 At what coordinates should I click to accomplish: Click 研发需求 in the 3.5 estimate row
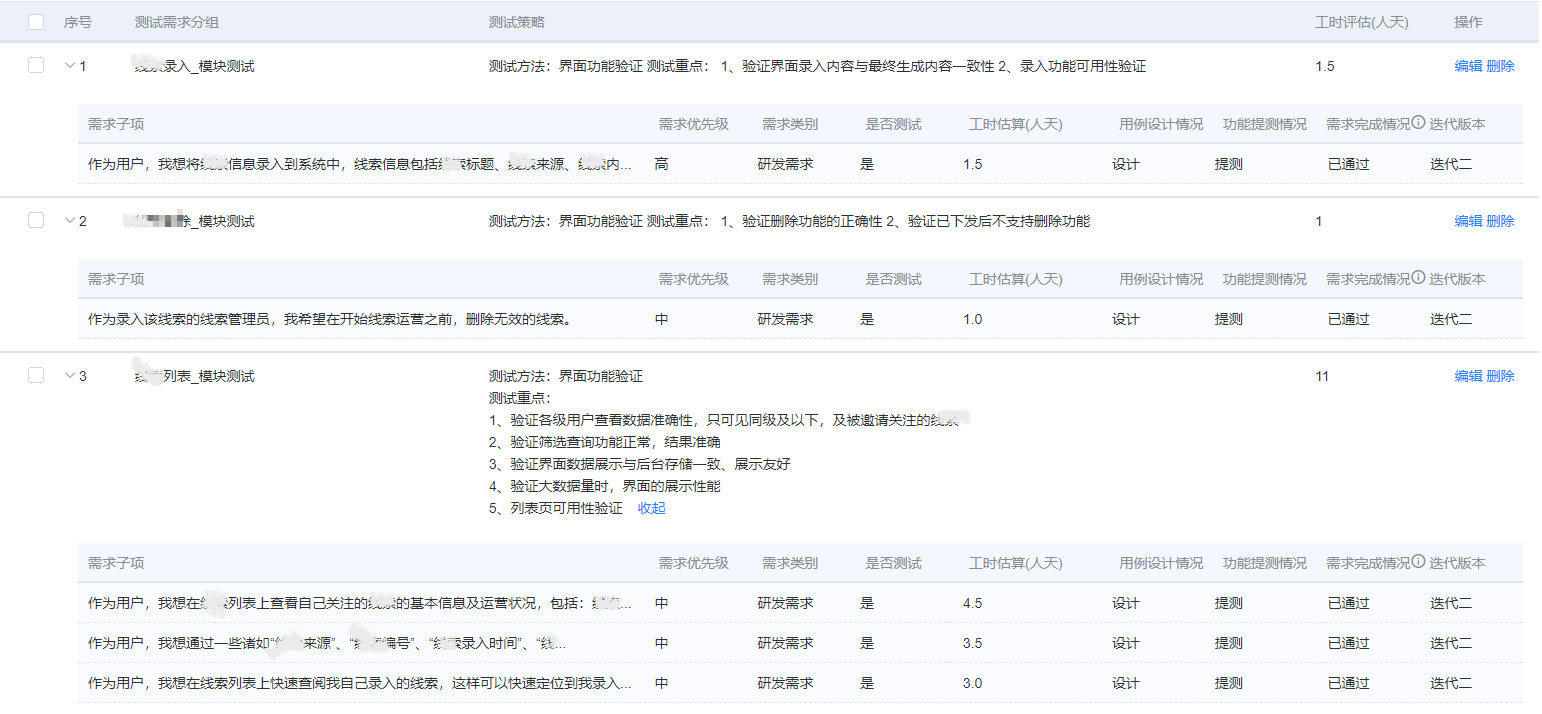pos(785,643)
